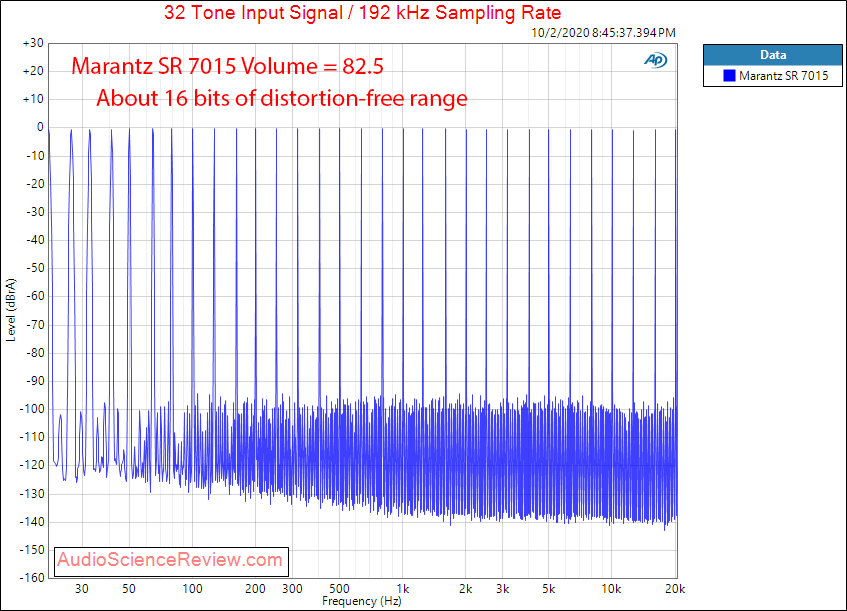Click 'About 16 bits of distortion-free range' annotation
Viewport: 847px width, 611px height.
281,98
